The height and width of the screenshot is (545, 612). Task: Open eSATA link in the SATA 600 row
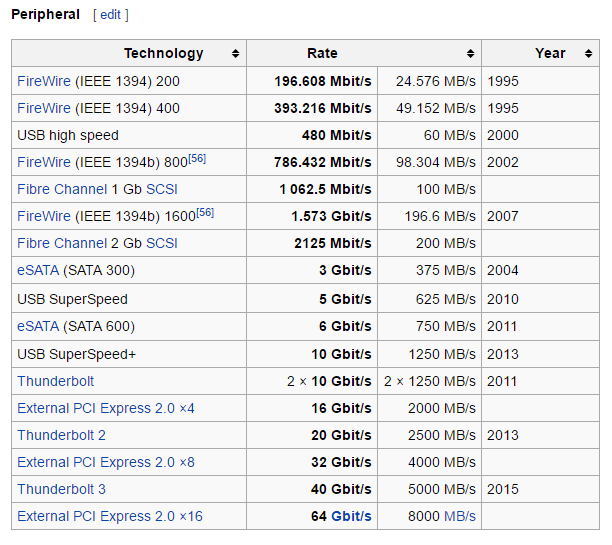point(38,326)
